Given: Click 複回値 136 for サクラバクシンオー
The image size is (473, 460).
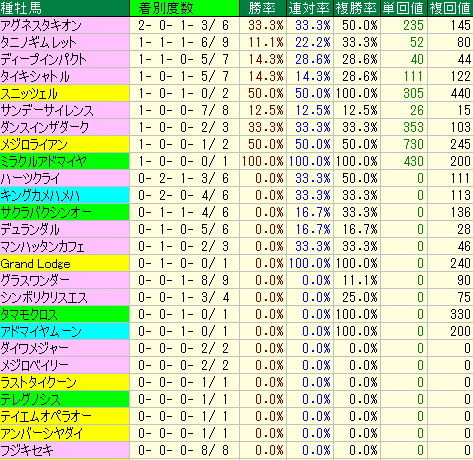Looking at the screenshot, I should click(x=461, y=212).
